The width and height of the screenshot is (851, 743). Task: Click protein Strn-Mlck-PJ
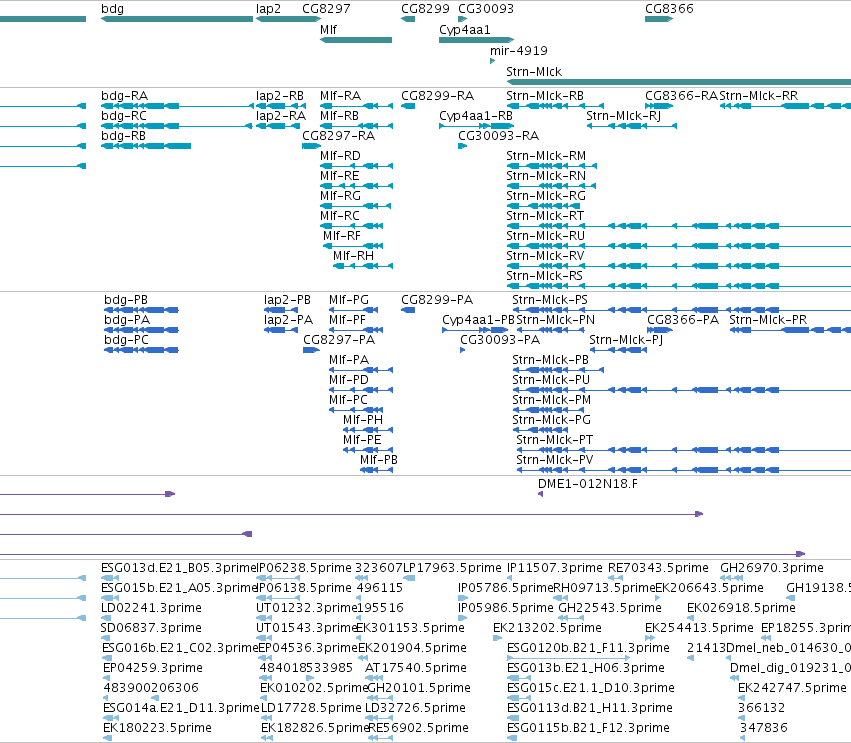[x=626, y=340]
